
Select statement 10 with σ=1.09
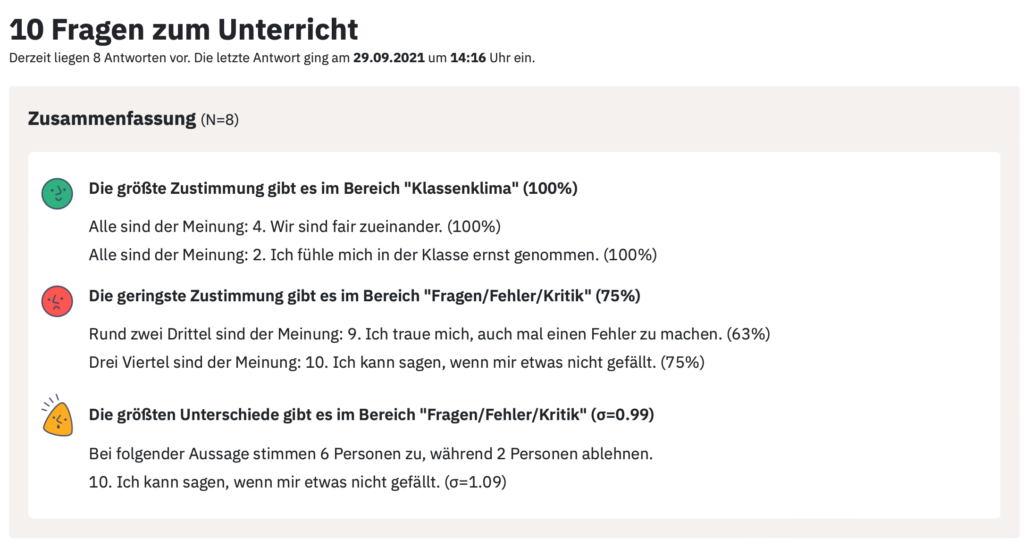pos(298,482)
